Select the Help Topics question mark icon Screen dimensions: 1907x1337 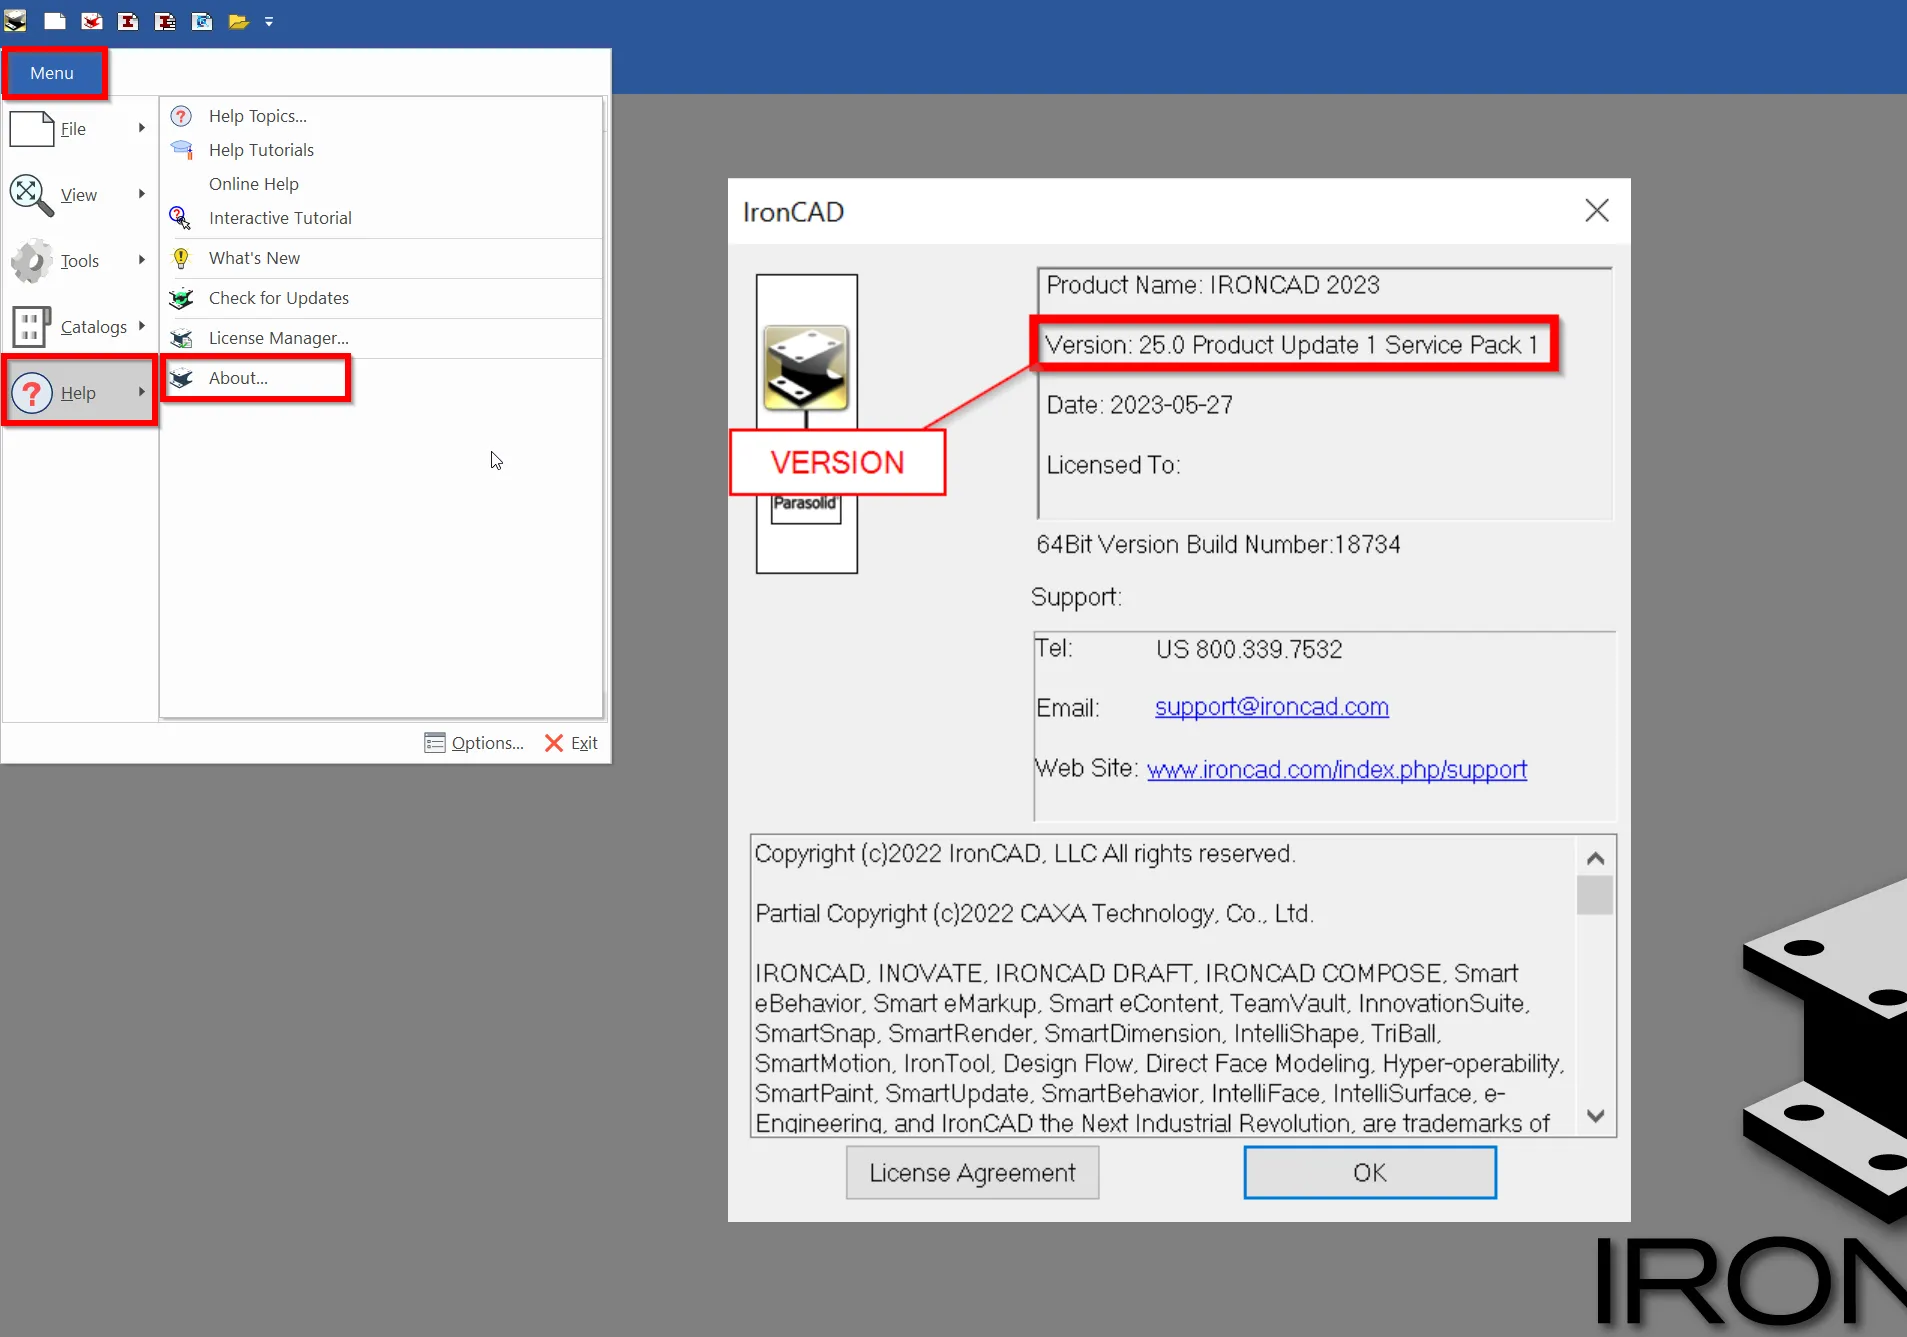181,115
